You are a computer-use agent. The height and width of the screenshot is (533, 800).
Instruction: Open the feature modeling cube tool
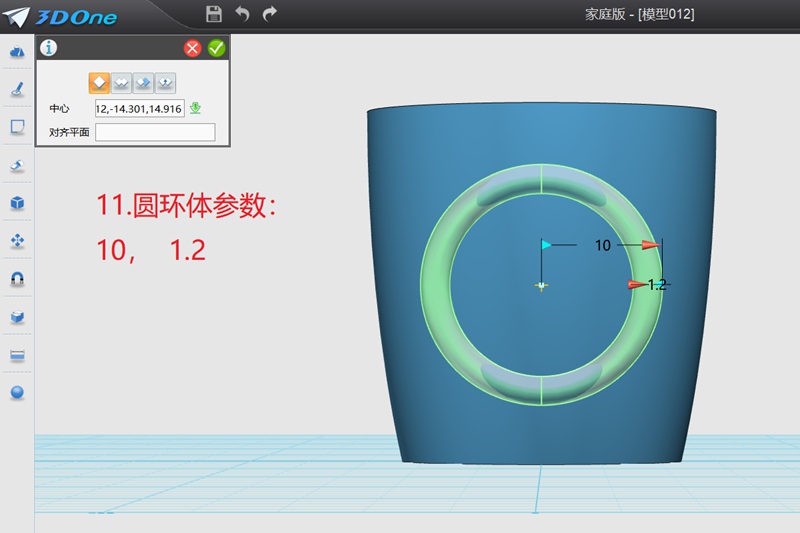(x=17, y=202)
